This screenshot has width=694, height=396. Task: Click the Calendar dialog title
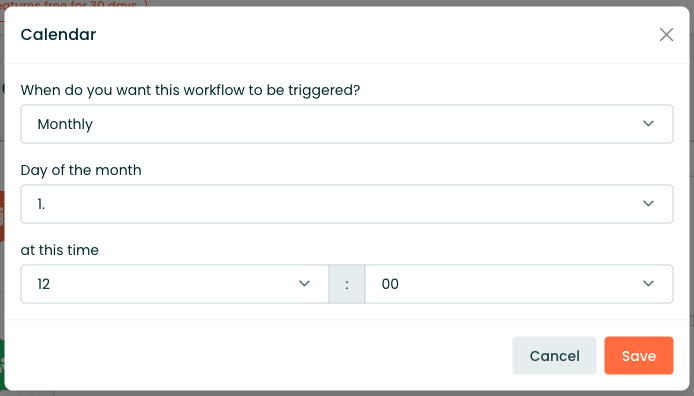(58, 35)
